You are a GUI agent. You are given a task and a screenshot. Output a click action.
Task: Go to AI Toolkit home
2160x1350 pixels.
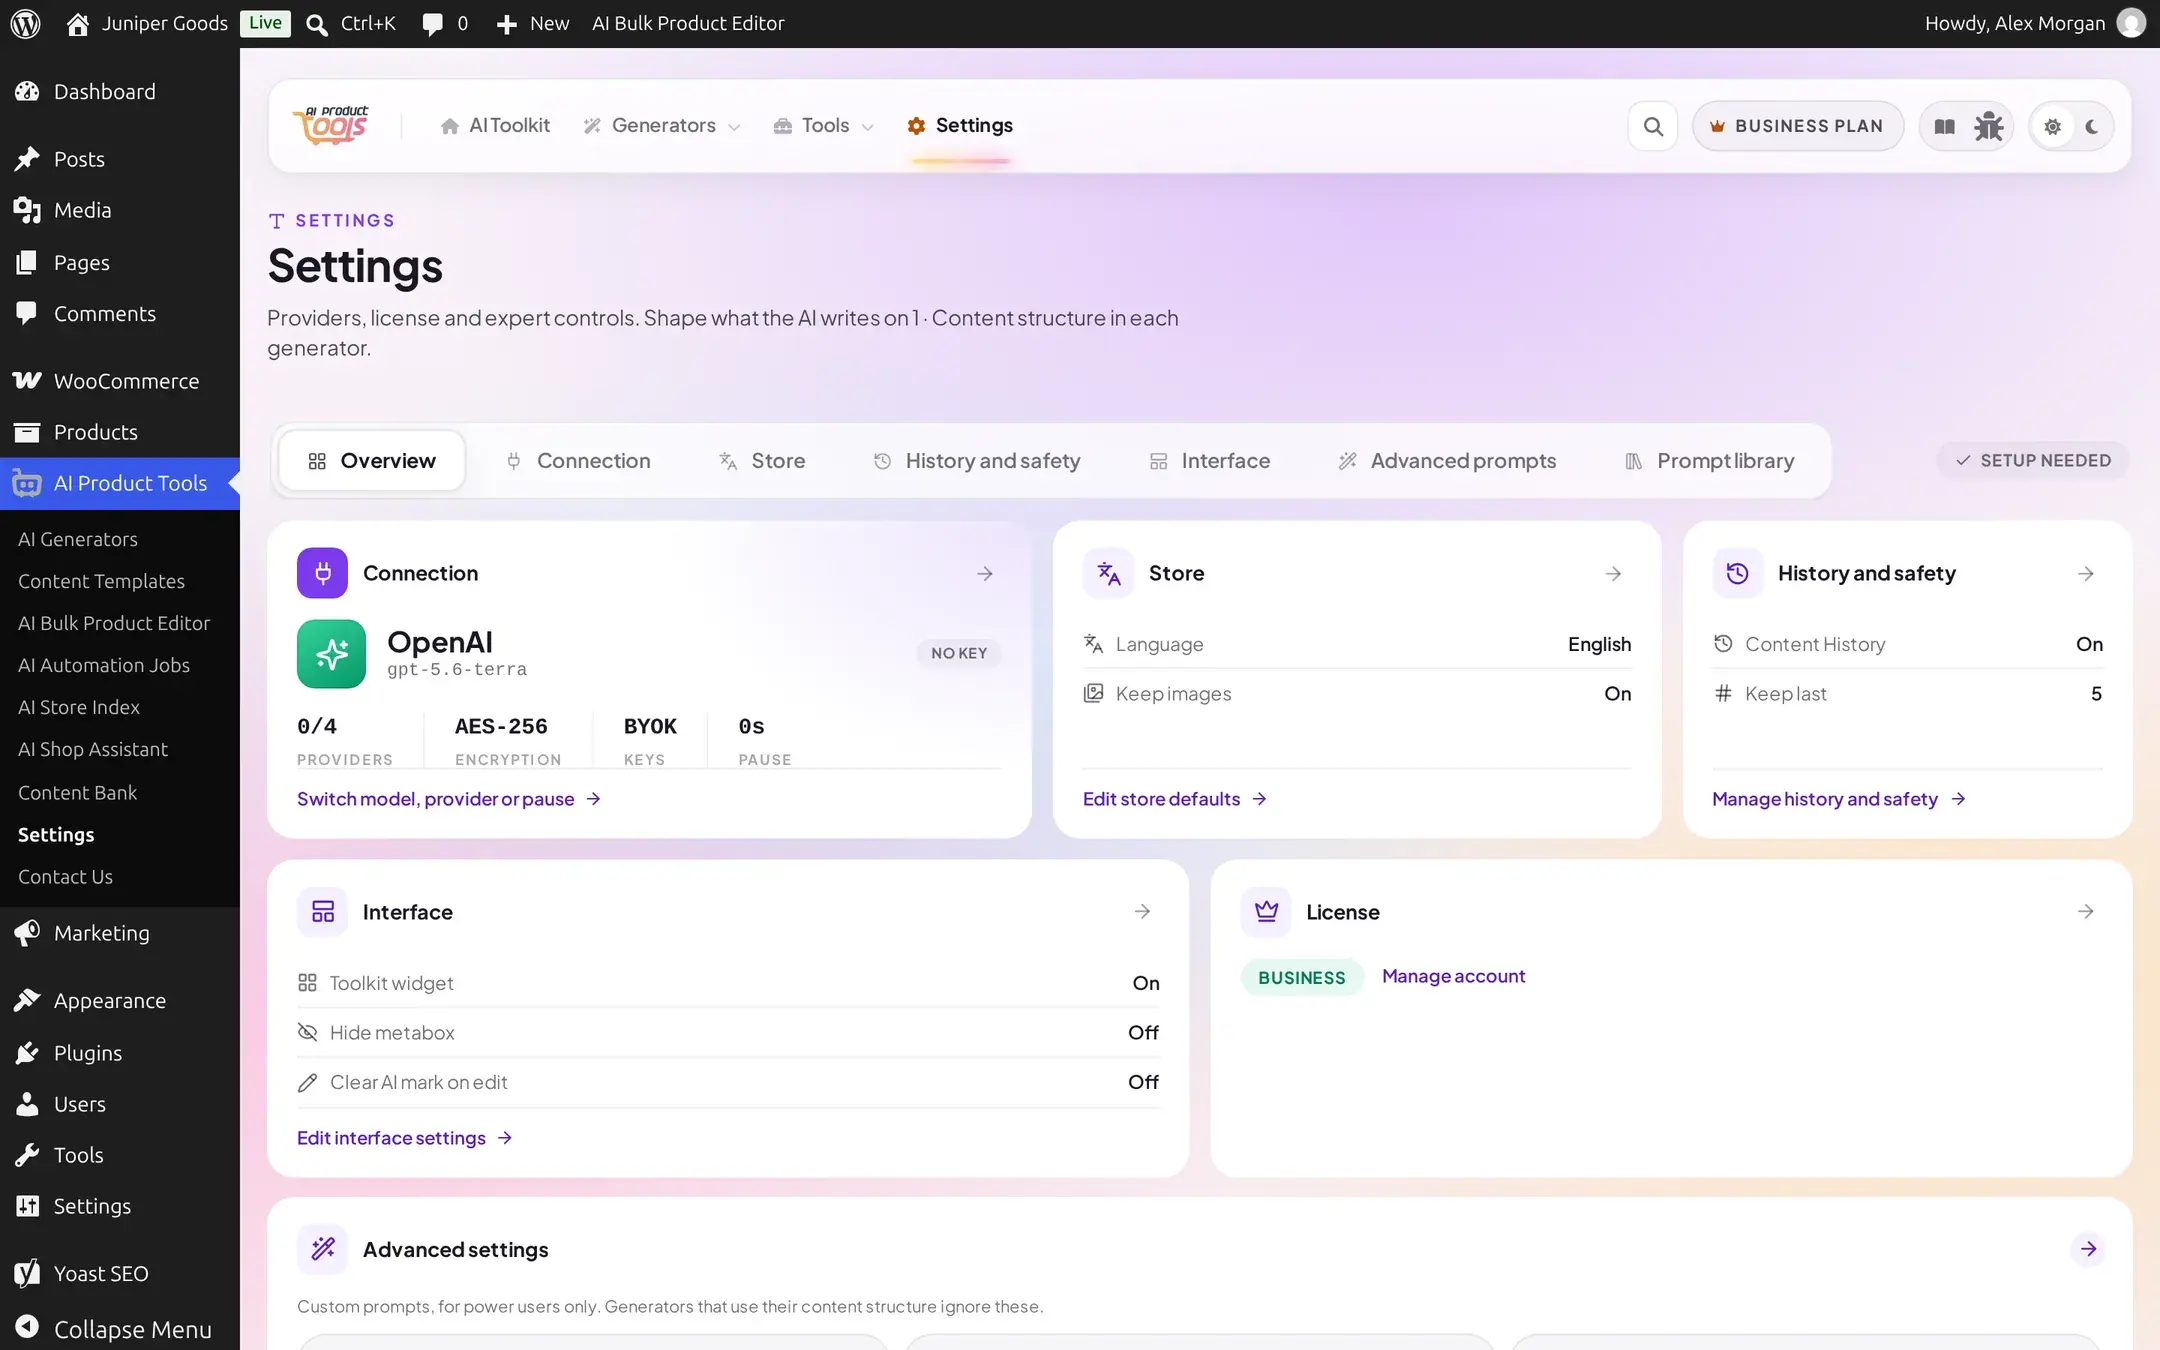coord(496,126)
